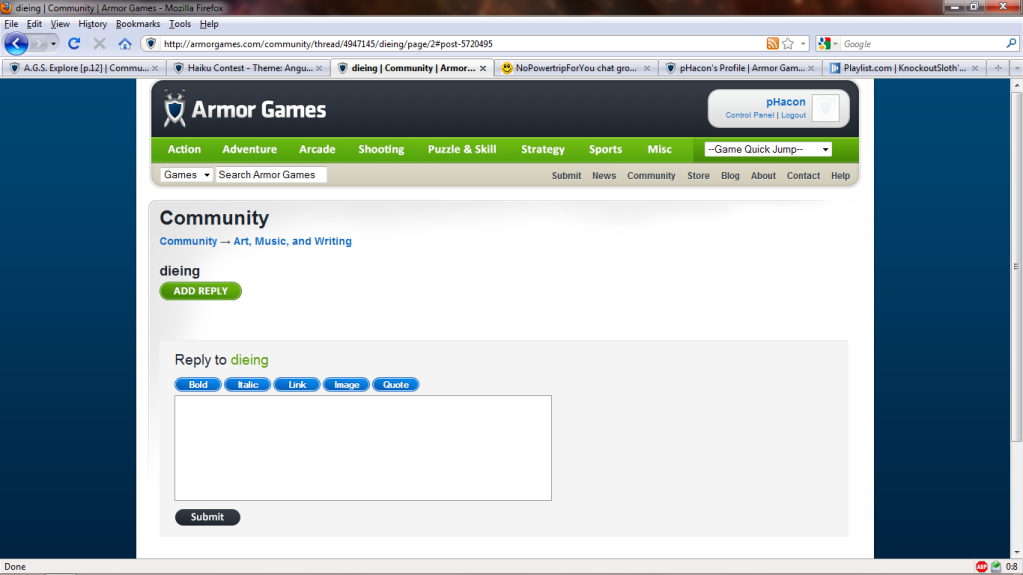Open the Puzzle & Skill category
This screenshot has width=1023, height=575.
(462, 149)
